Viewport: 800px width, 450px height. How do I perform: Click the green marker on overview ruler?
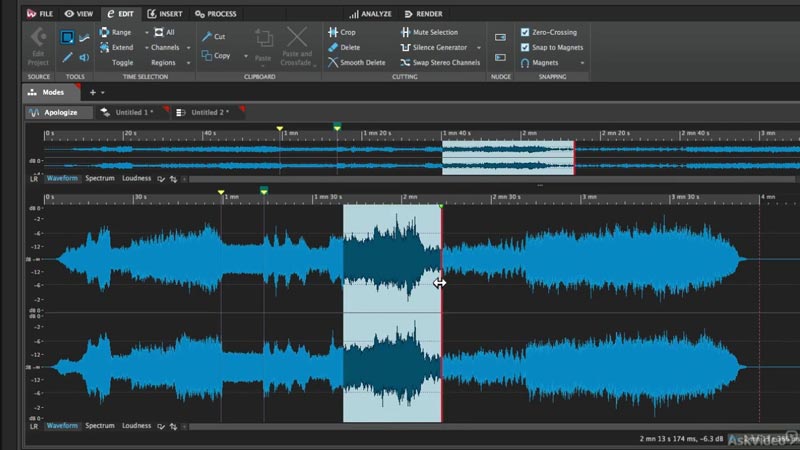click(337, 127)
